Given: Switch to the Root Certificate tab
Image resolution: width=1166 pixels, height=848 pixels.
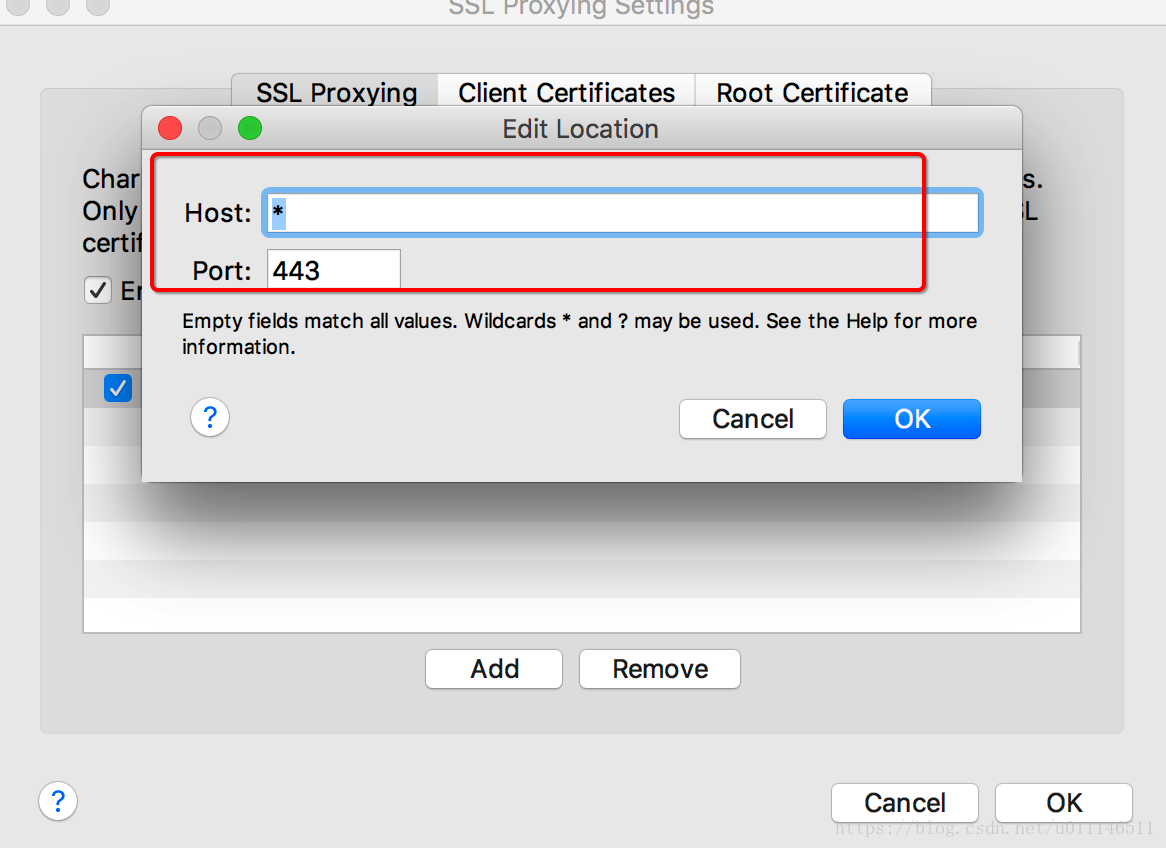Looking at the screenshot, I should pyautogui.click(x=812, y=92).
